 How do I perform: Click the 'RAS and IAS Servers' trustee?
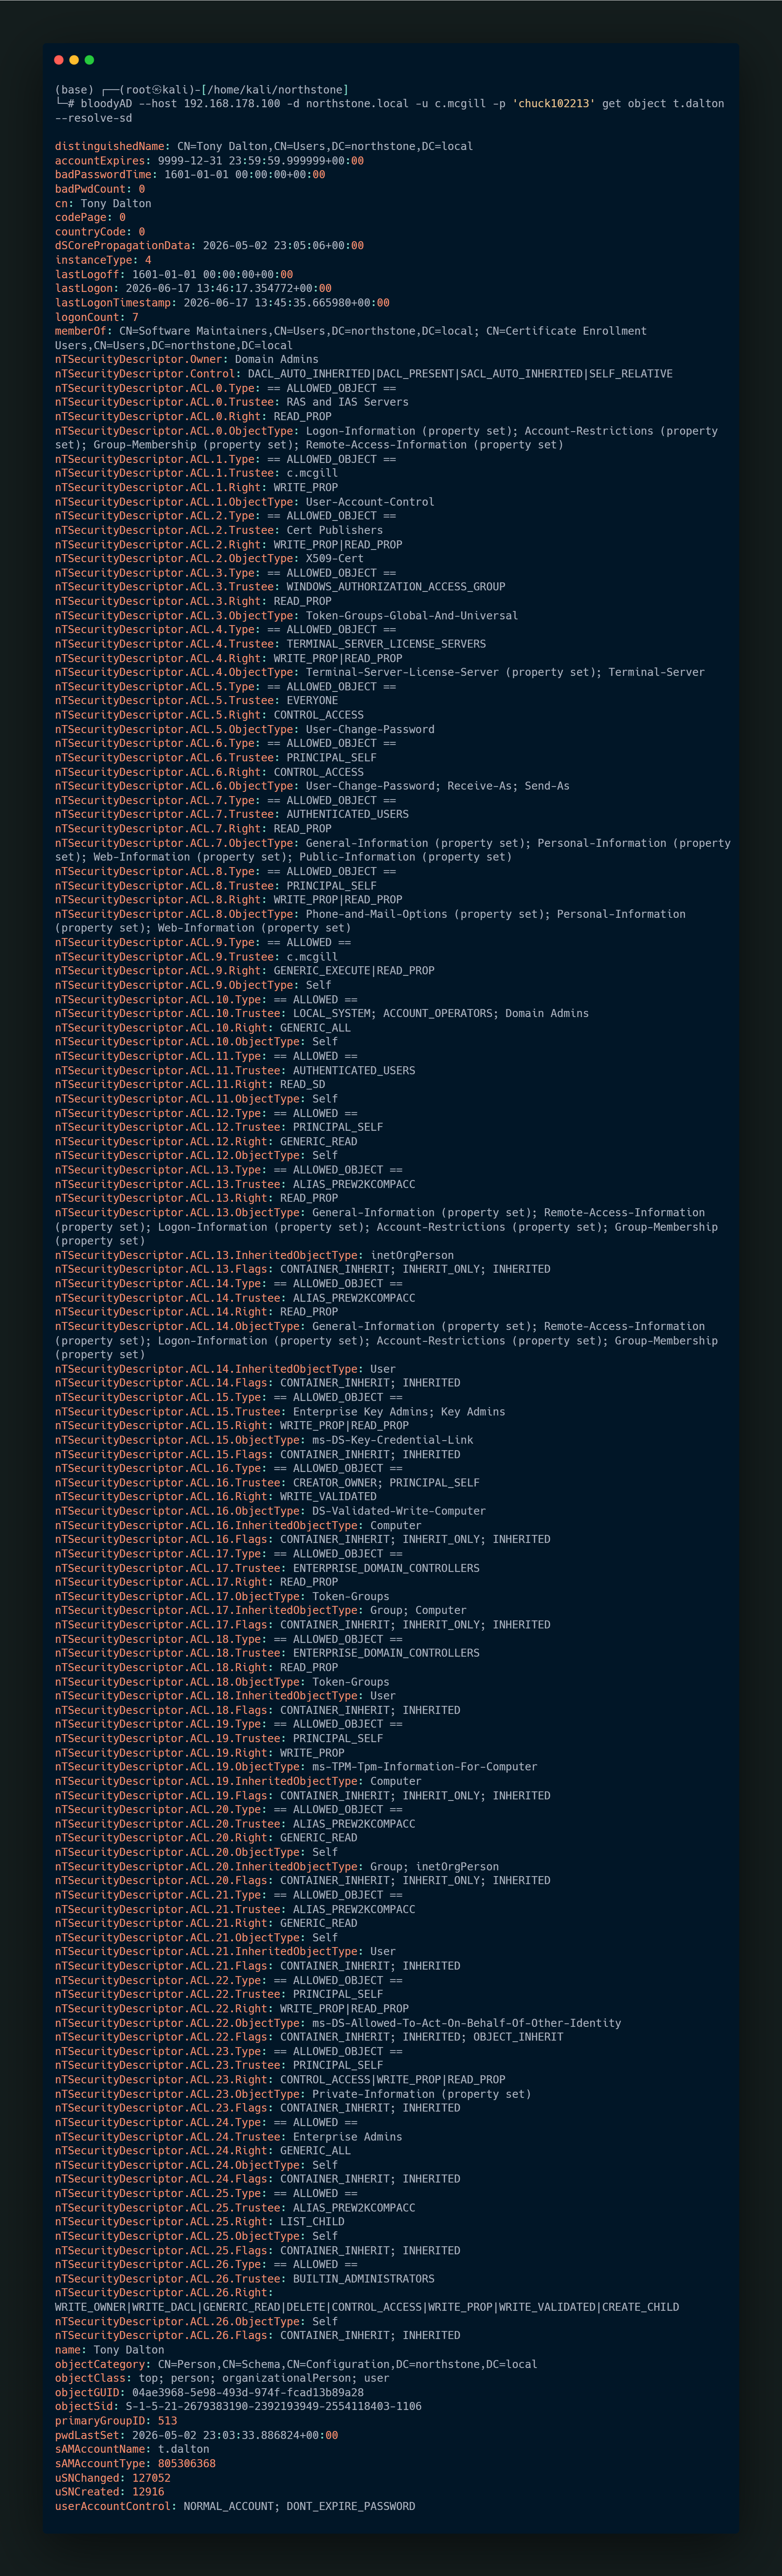click(348, 402)
